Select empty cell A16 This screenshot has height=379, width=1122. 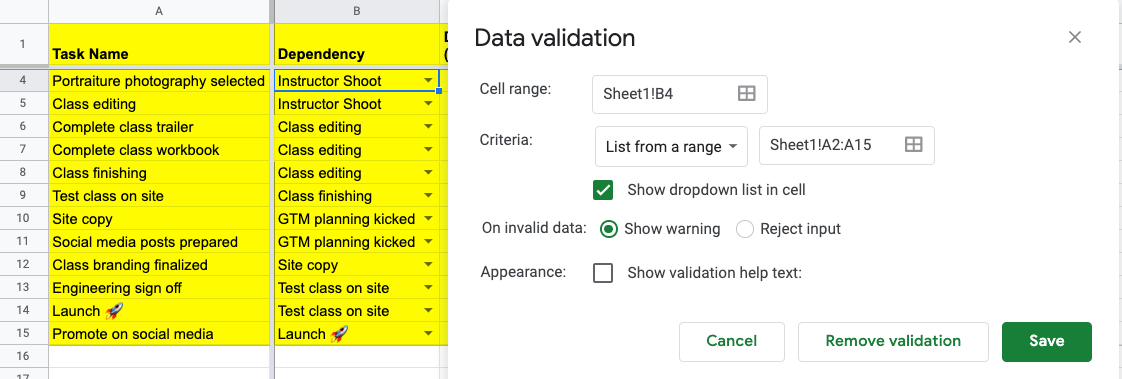pos(159,356)
